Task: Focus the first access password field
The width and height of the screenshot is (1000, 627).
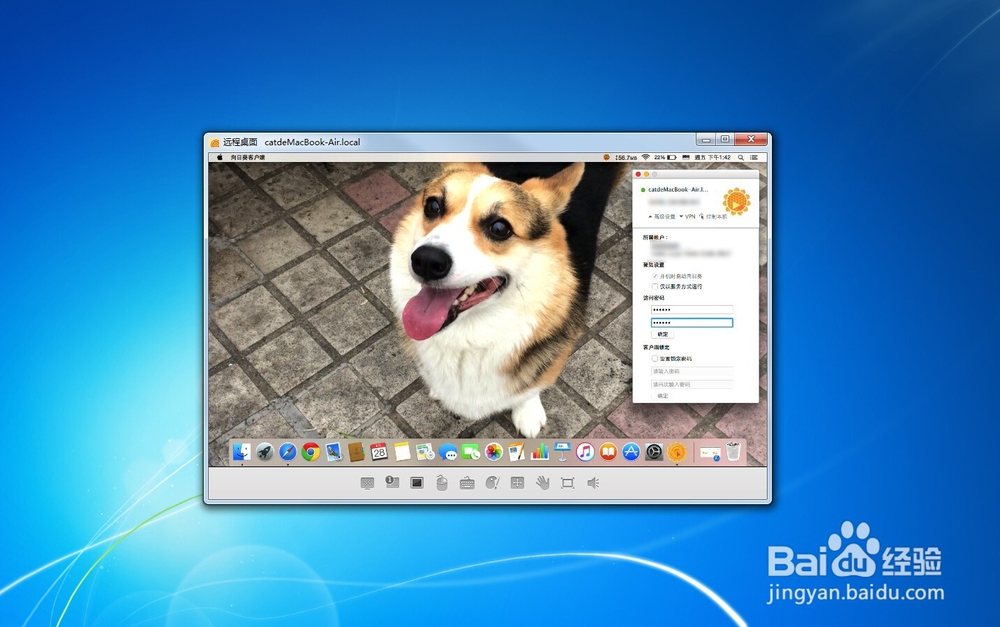Action: coord(692,309)
